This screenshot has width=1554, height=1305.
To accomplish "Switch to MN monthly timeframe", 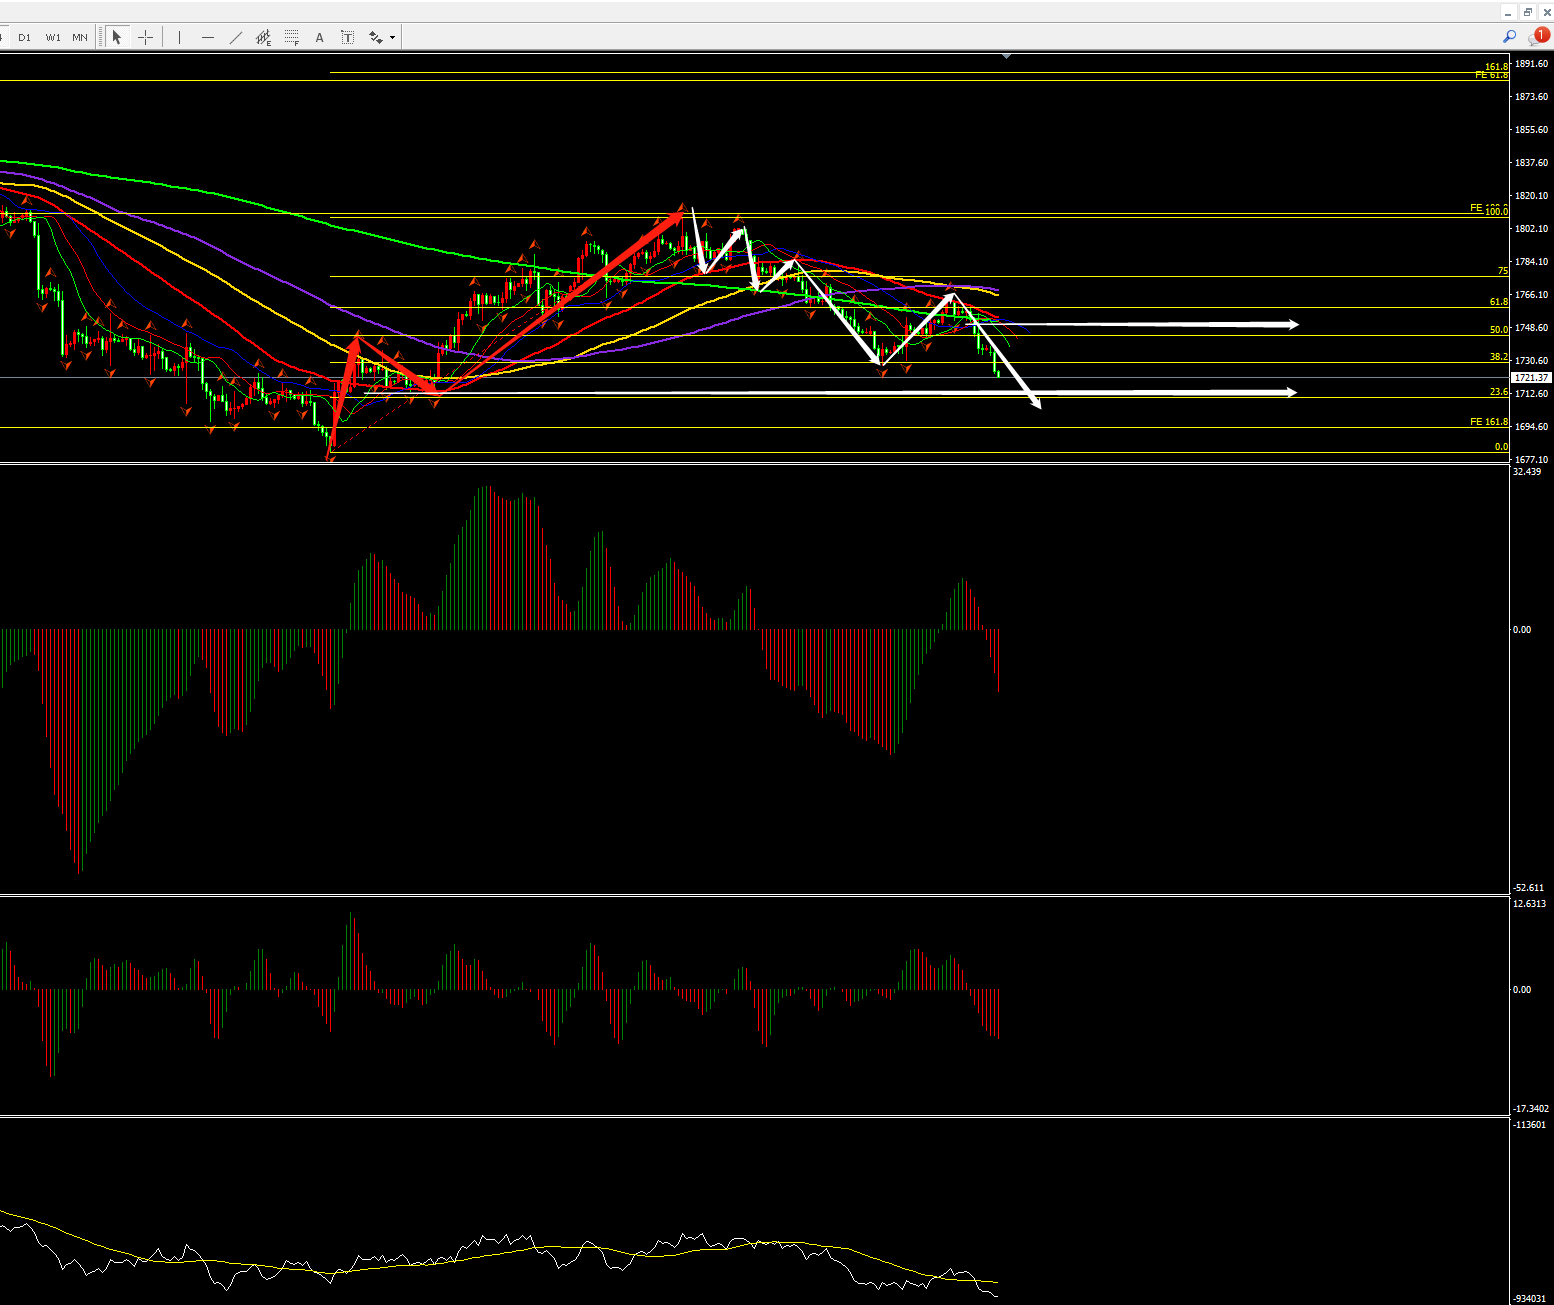I will (80, 37).
